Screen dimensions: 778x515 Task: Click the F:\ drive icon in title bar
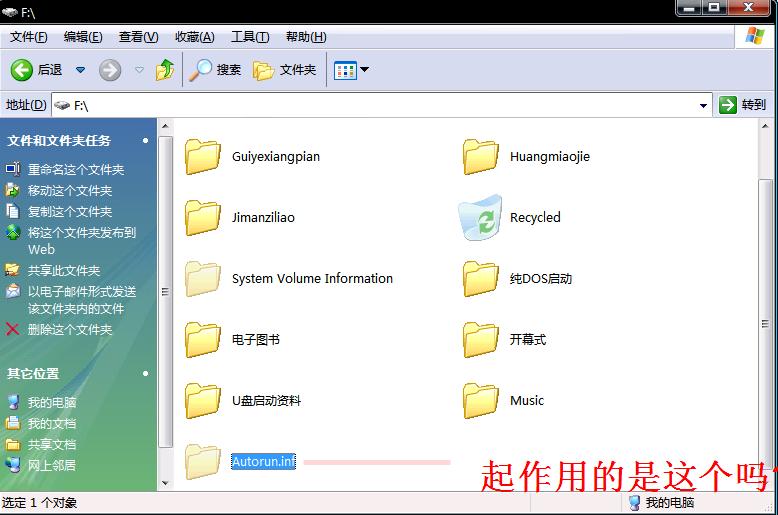[9, 12]
